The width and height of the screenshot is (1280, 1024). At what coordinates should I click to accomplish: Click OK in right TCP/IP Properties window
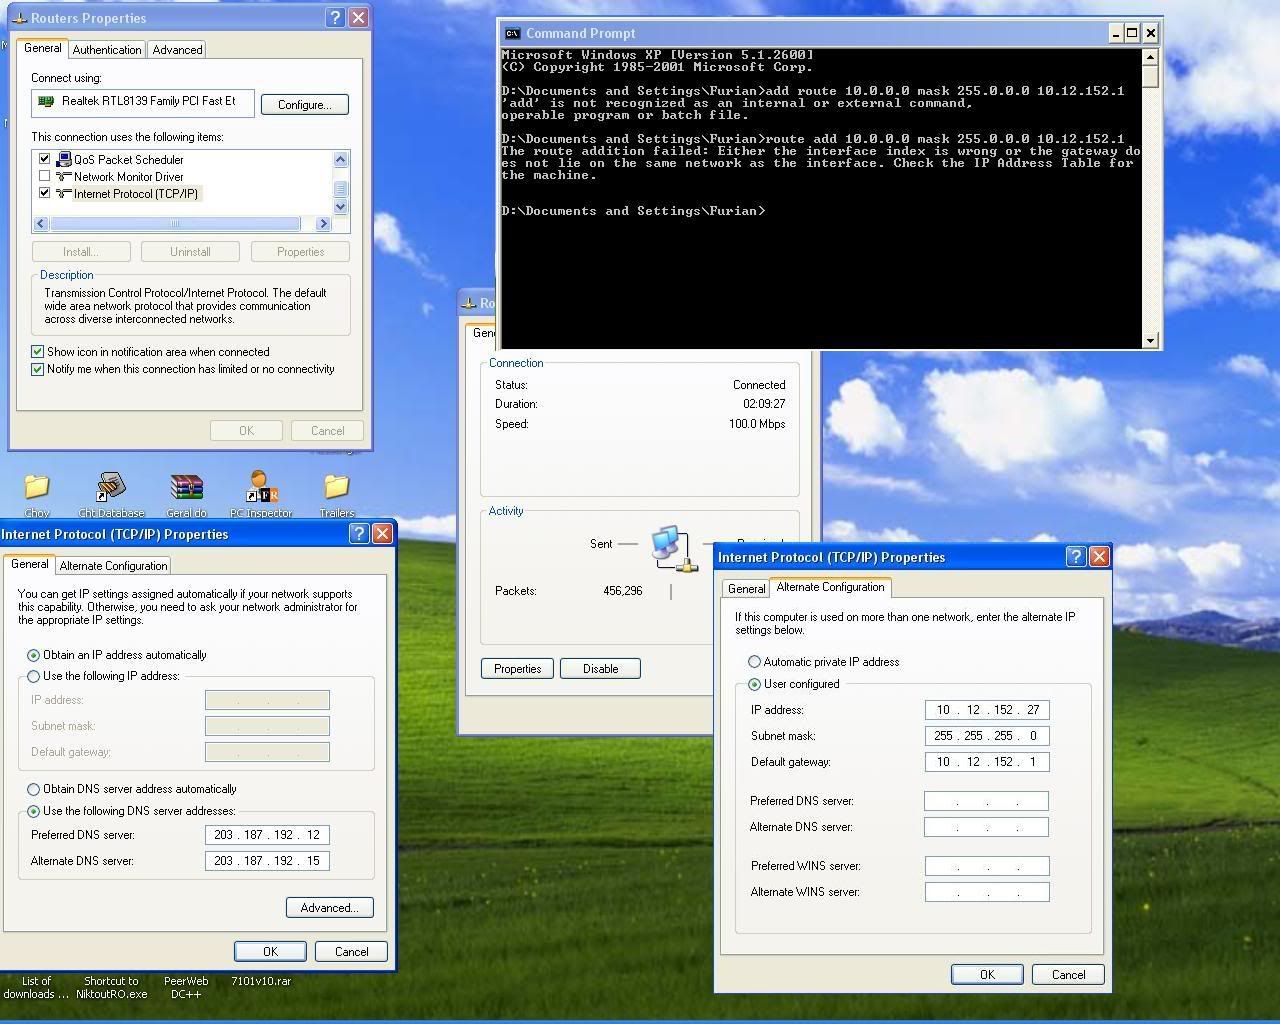point(987,975)
